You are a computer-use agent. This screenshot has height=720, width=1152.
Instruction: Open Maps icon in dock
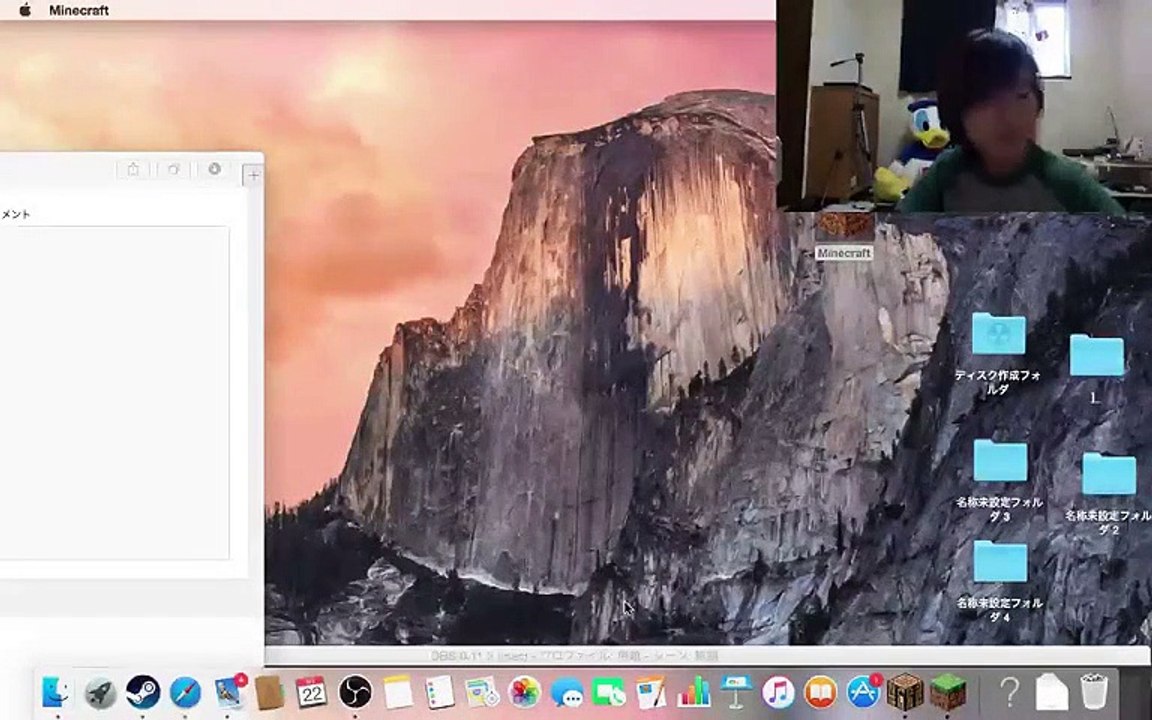tap(482, 692)
